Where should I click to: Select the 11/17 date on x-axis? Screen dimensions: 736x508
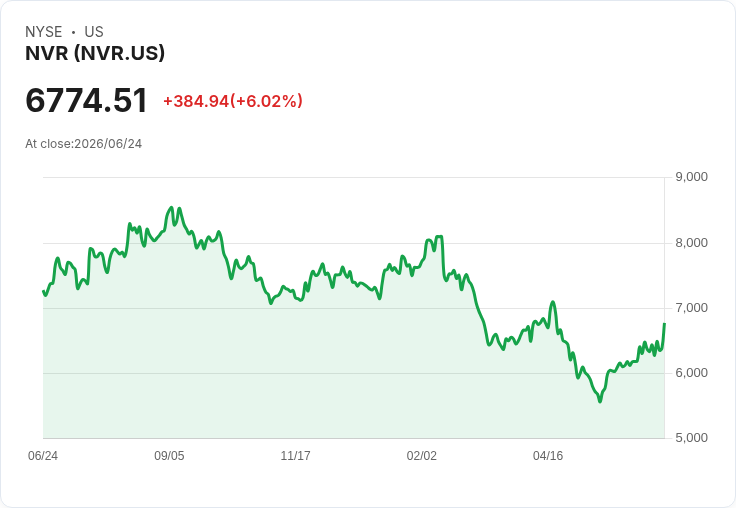click(x=295, y=455)
